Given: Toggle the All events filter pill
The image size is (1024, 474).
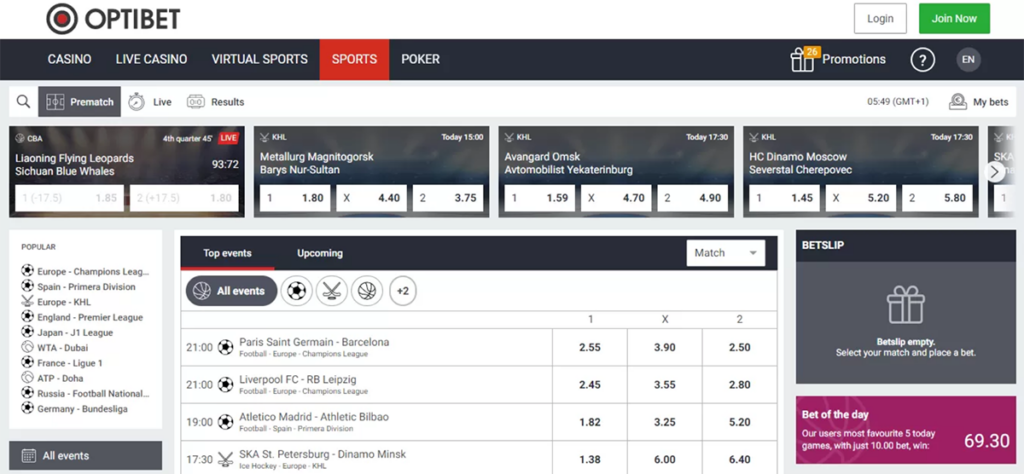Looking at the screenshot, I should click(229, 291).
